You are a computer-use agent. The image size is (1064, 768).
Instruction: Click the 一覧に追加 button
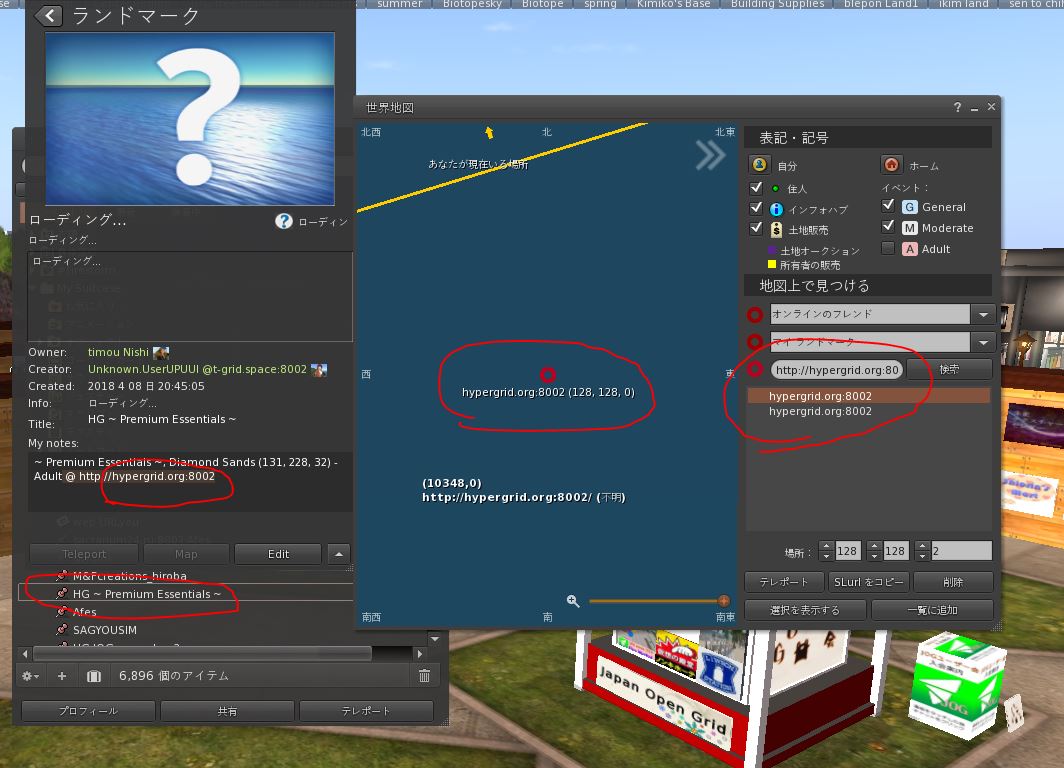click(932, 610)
